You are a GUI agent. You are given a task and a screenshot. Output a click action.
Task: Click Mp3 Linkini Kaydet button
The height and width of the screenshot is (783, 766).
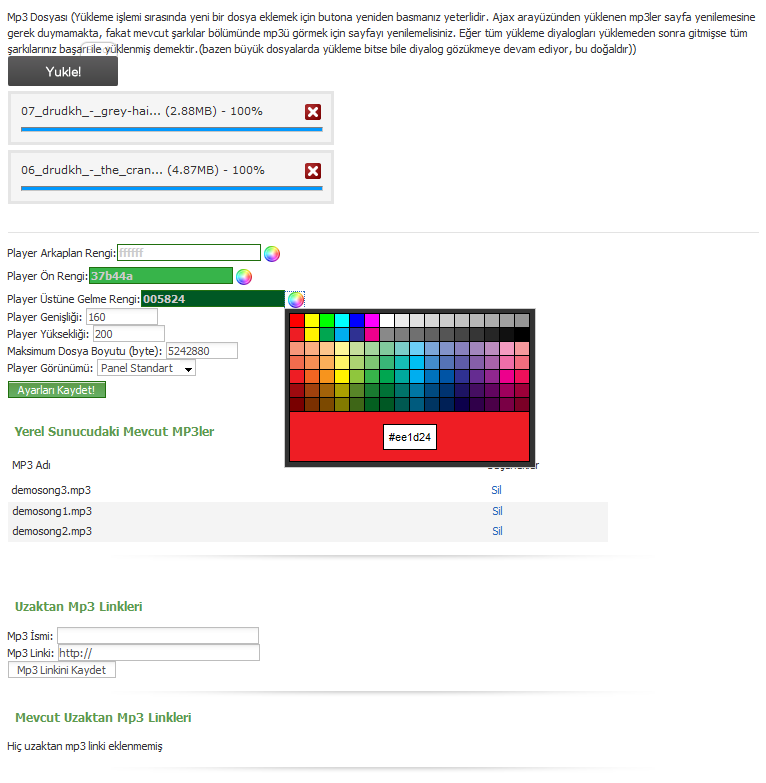click(x=62, y=670)
